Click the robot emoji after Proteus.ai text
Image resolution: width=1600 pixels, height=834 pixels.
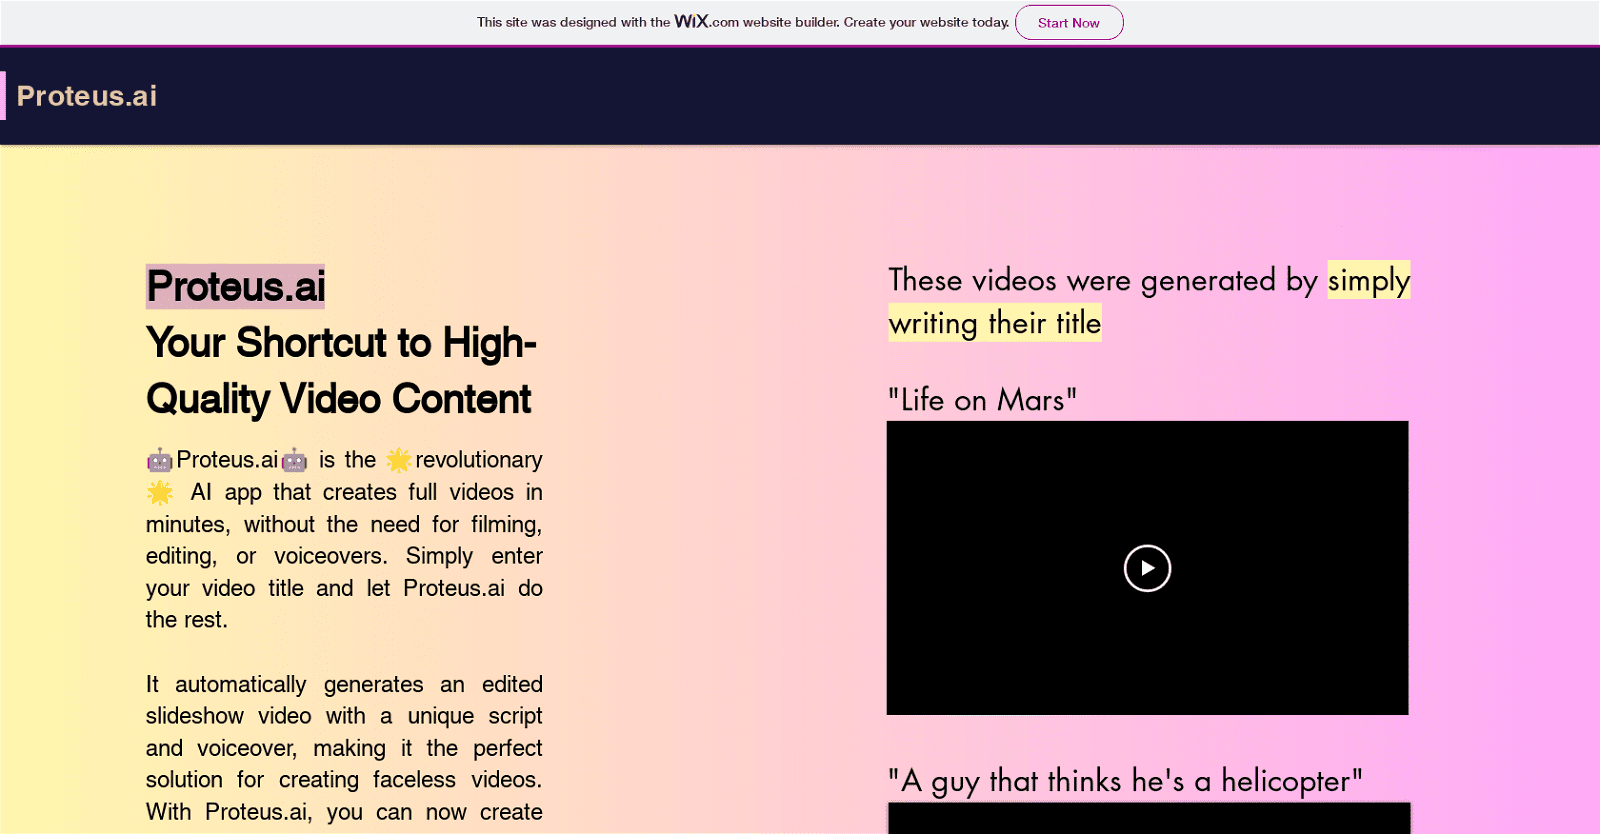(x=294, y=460)
